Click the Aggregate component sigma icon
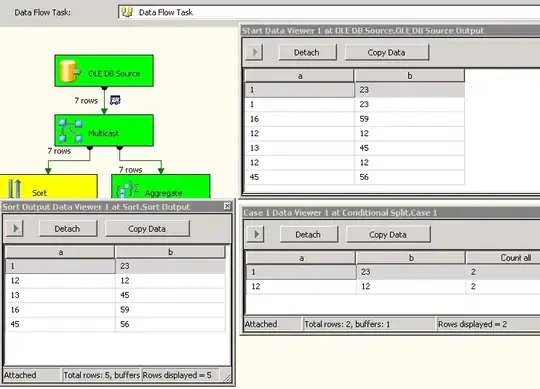The width and height of the screenshot is (540, 389). click(x=127, y=190)
